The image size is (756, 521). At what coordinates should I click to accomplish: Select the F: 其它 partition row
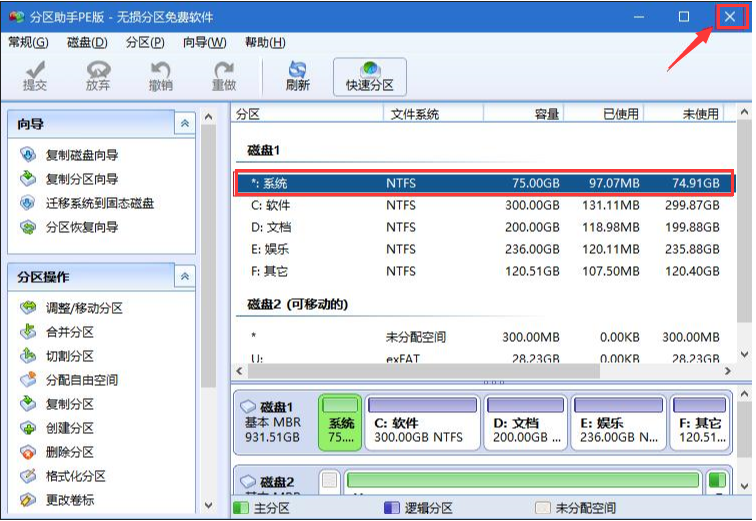(x=478, y=271)
